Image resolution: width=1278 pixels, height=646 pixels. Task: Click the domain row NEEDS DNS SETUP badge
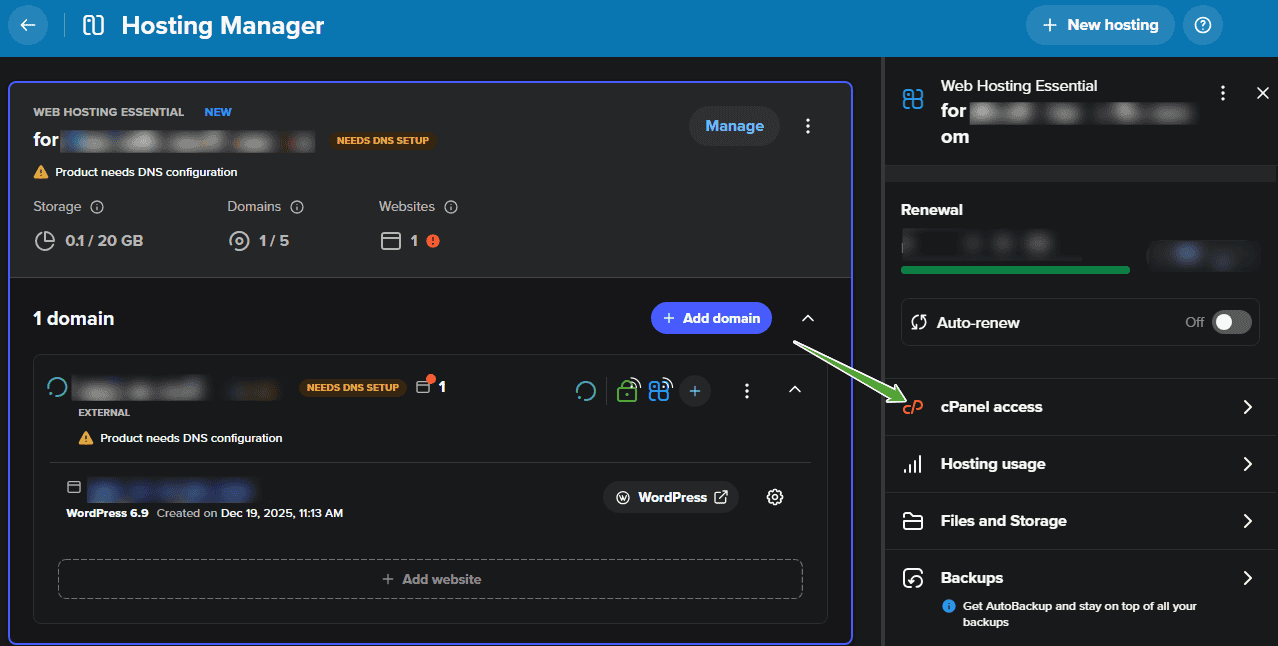353,388
